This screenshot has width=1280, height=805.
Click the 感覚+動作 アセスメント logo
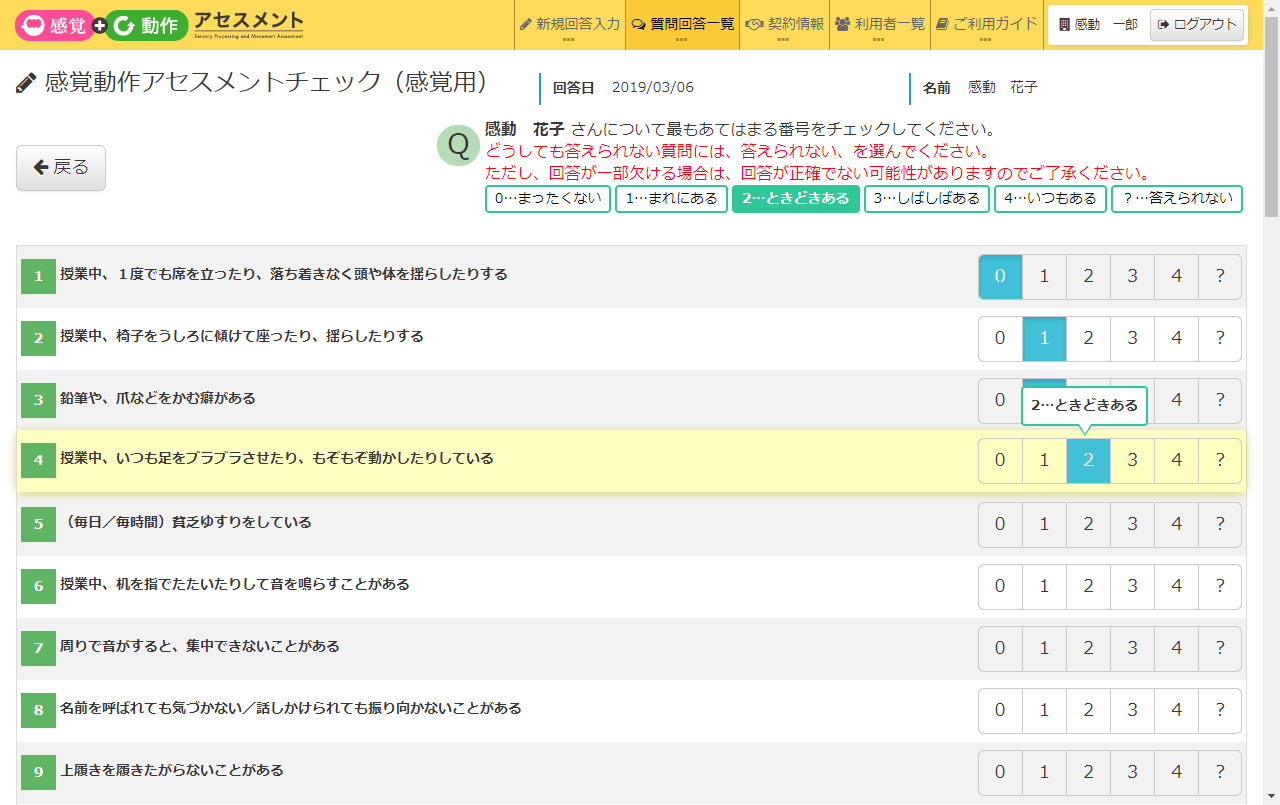point(160,25)
